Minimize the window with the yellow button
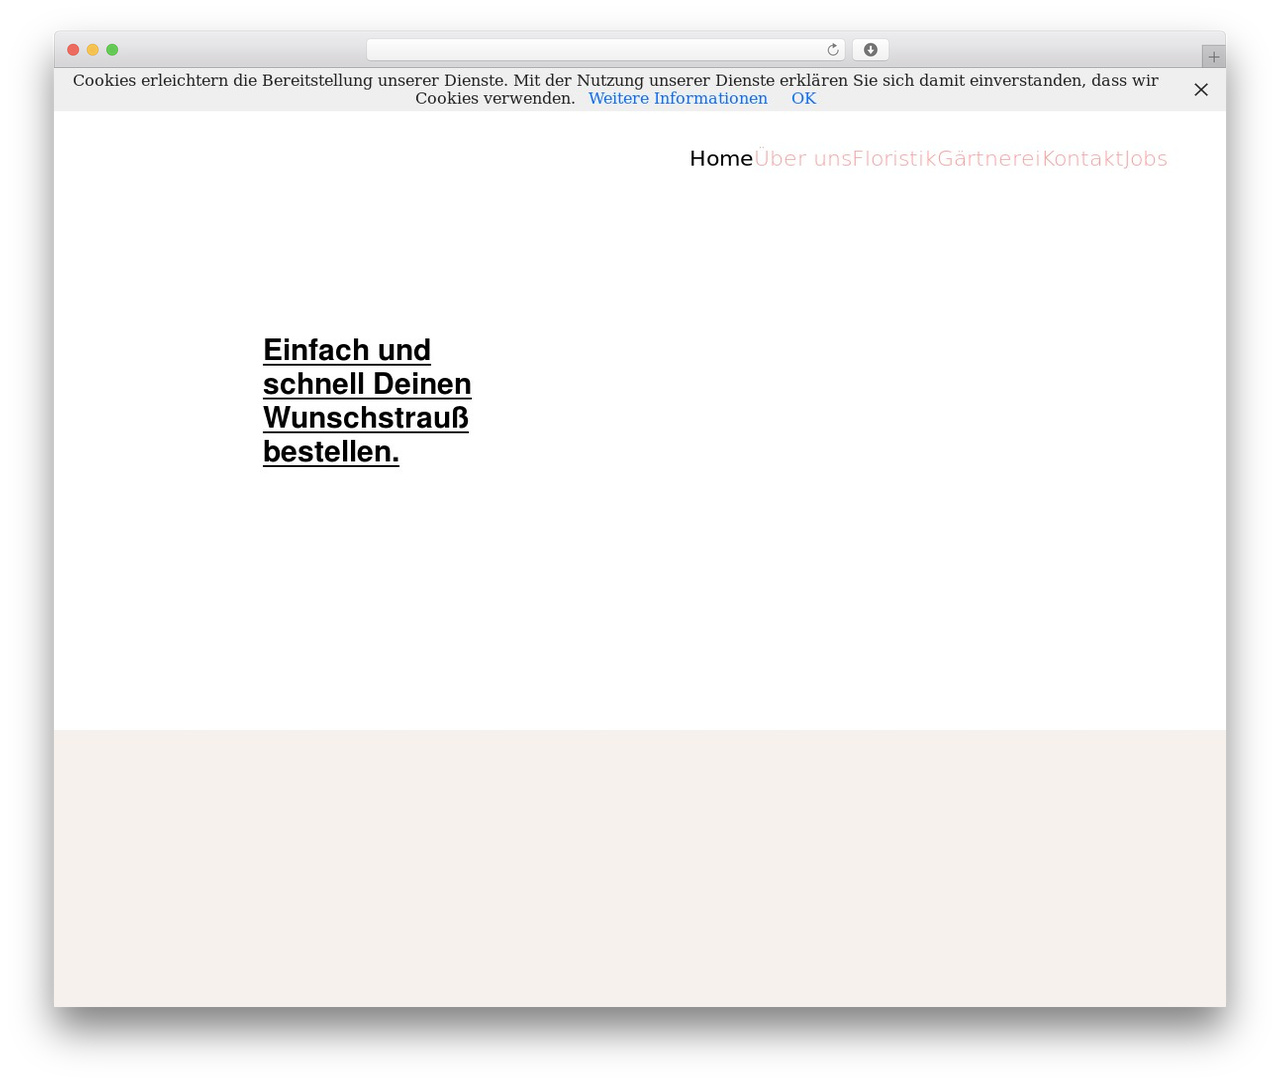 pos(93,50)
